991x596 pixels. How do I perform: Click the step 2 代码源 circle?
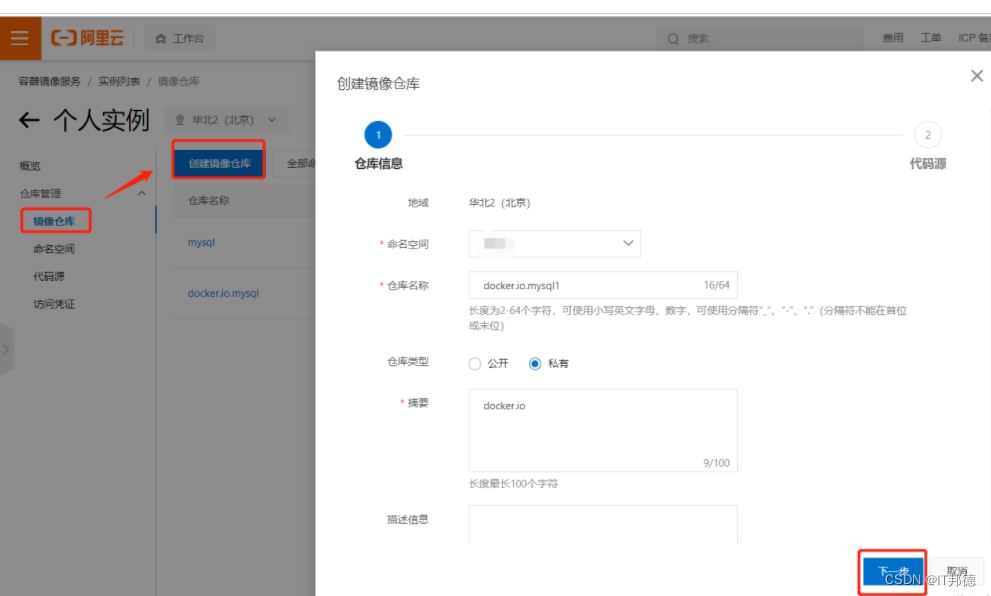coord(927,135)
